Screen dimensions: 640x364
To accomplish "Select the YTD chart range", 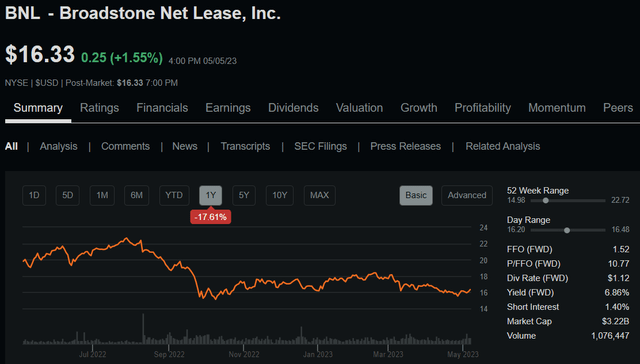I will (x=174, y=195).
